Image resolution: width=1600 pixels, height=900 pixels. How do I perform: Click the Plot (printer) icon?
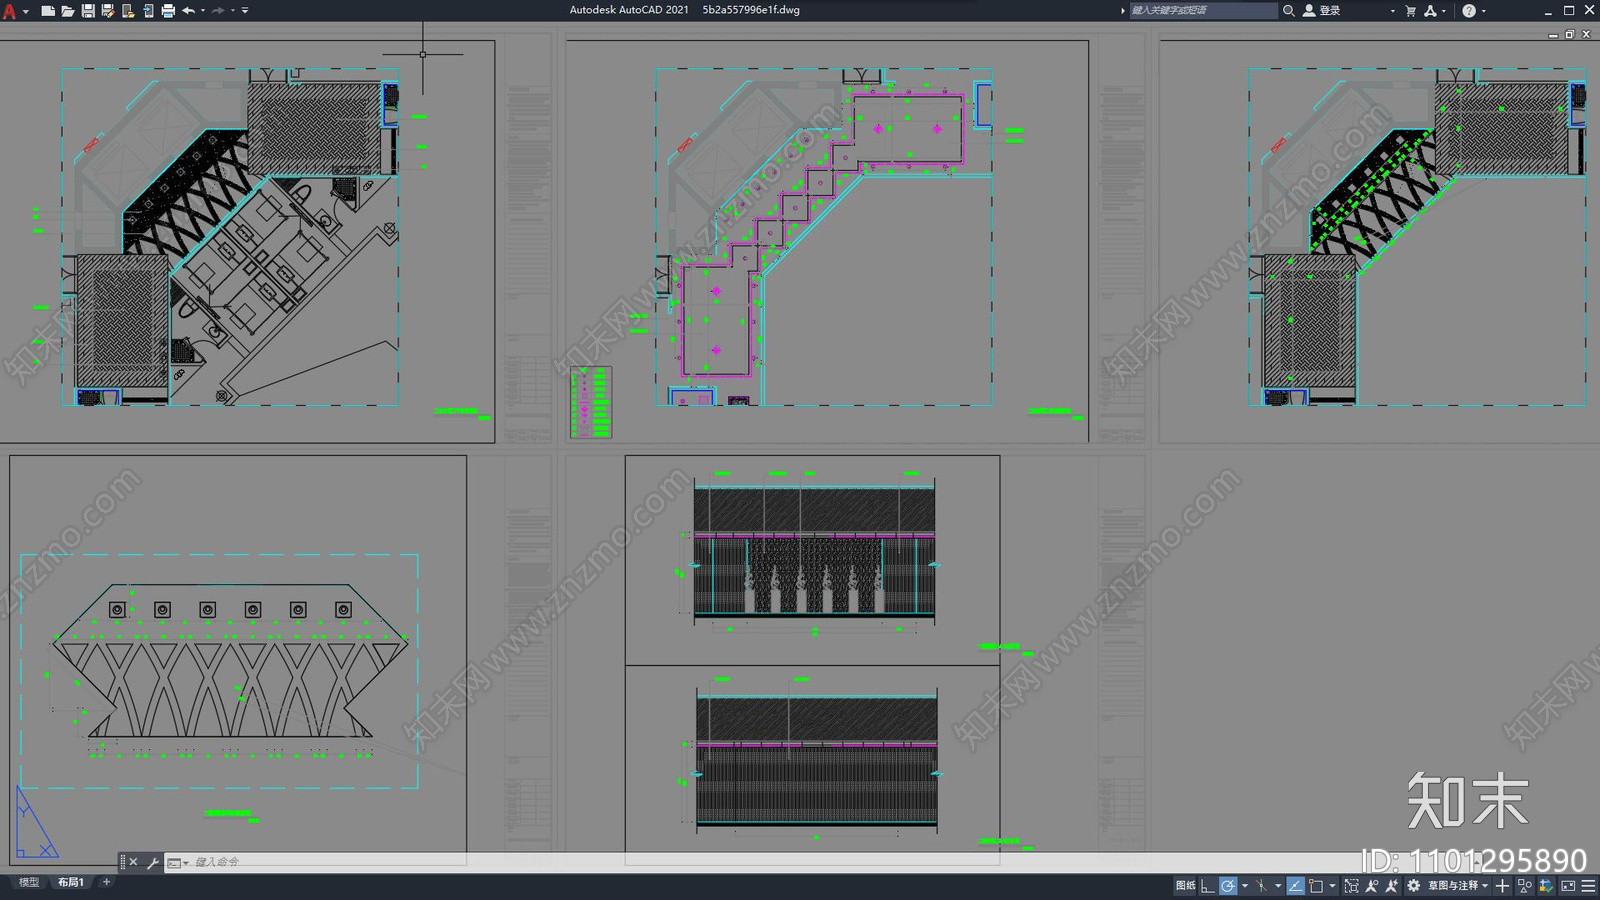[168, 10]
